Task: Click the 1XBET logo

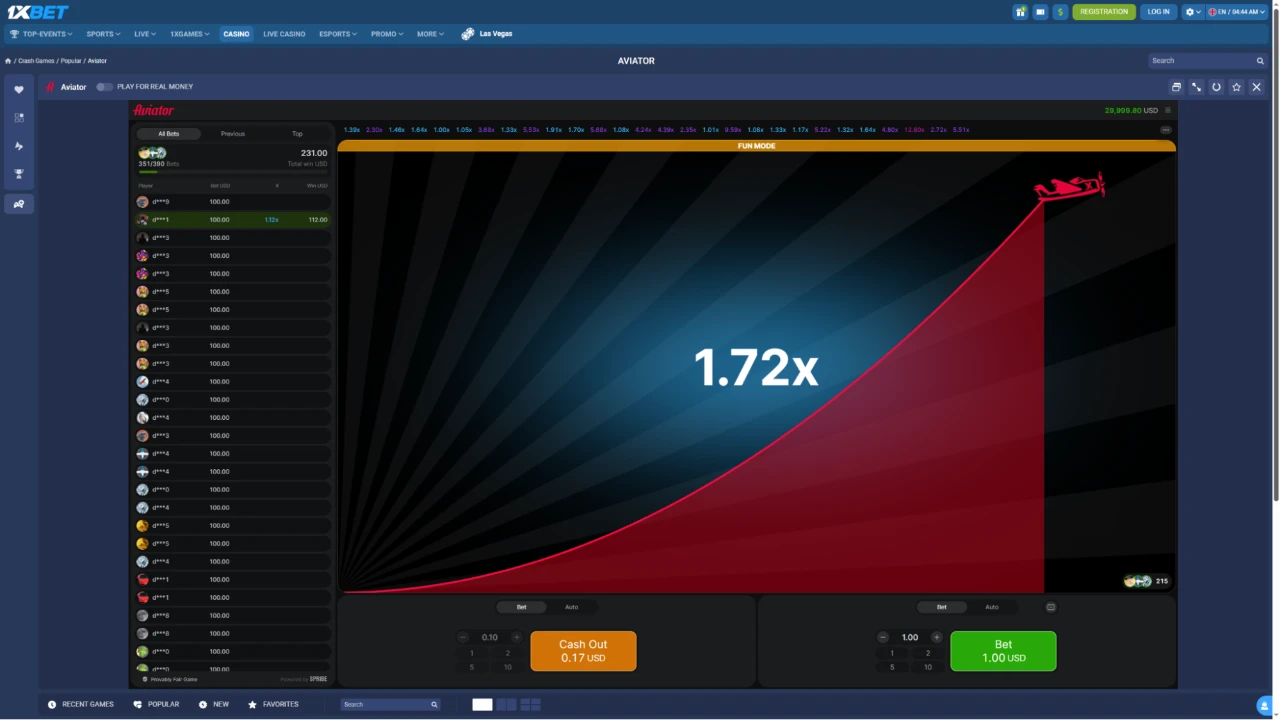Action: (x=38, y=12)
